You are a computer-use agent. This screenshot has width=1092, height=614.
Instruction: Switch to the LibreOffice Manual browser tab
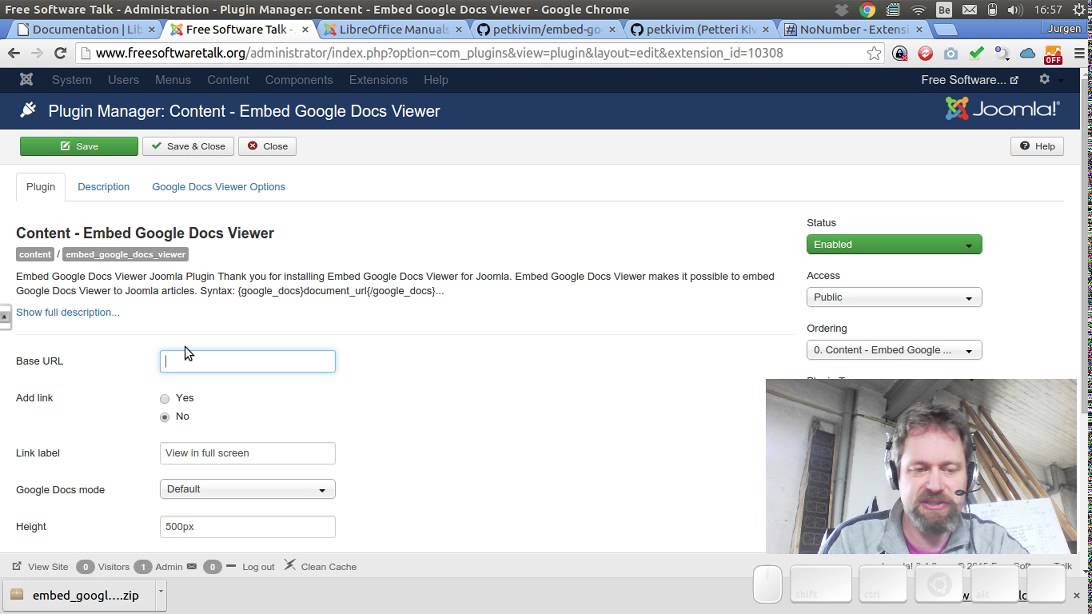click(392, 29)
